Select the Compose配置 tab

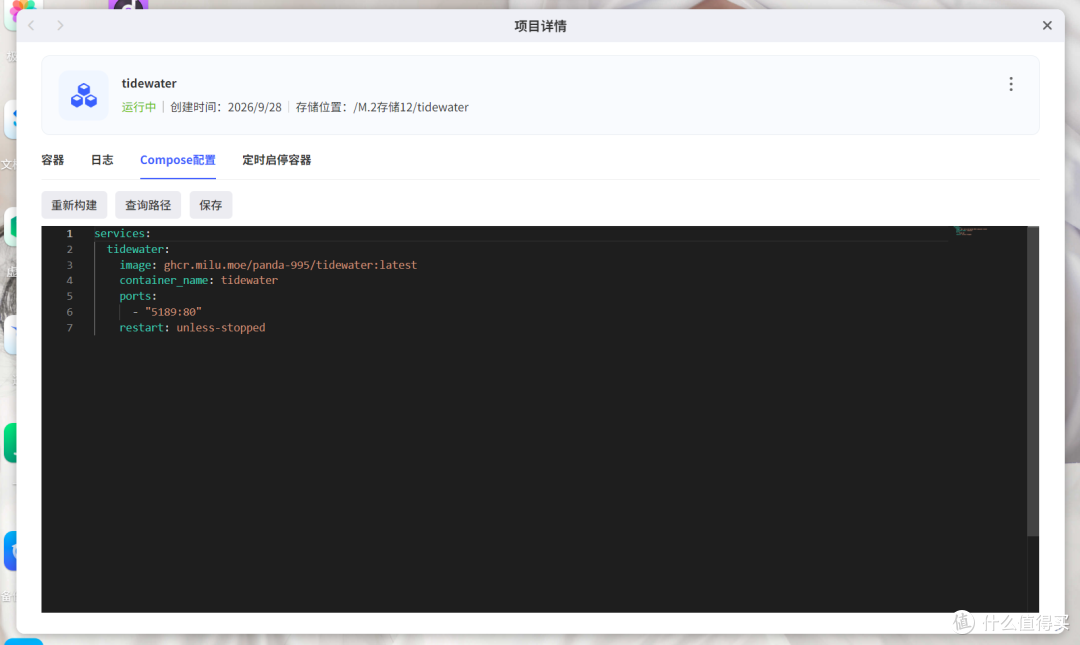[178, 160]
